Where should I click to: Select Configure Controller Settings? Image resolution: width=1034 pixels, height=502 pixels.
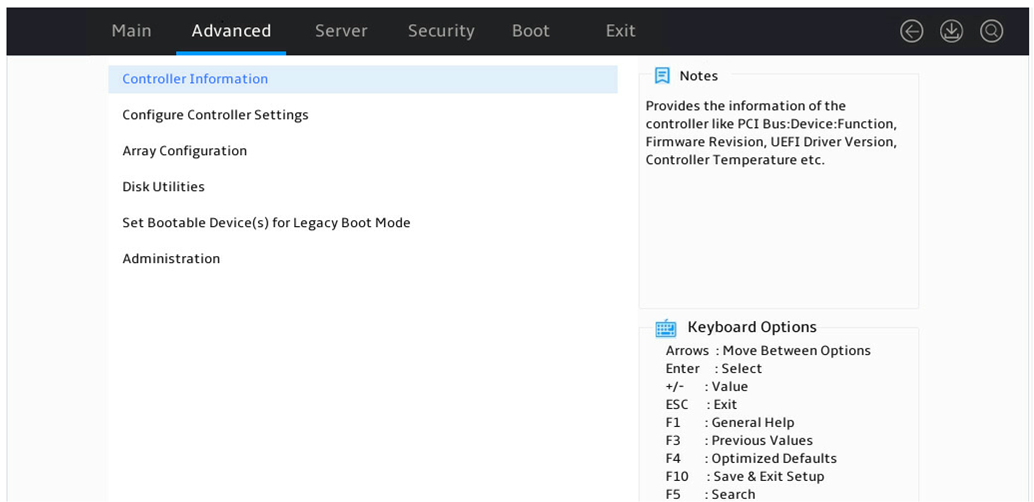pos(363,115)
